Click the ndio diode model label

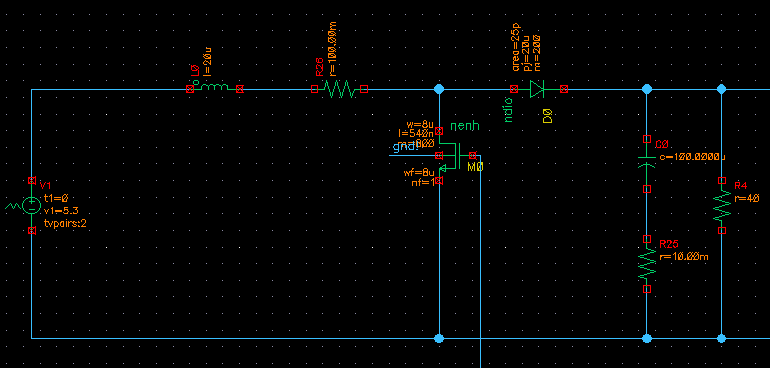(508, 110)
